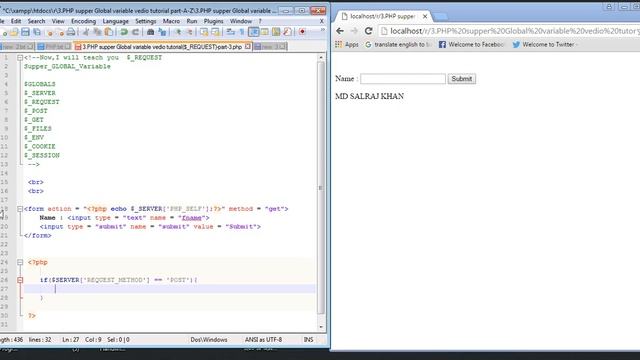
Task: Open Find with binoculars icon
Action: (150, 32)
